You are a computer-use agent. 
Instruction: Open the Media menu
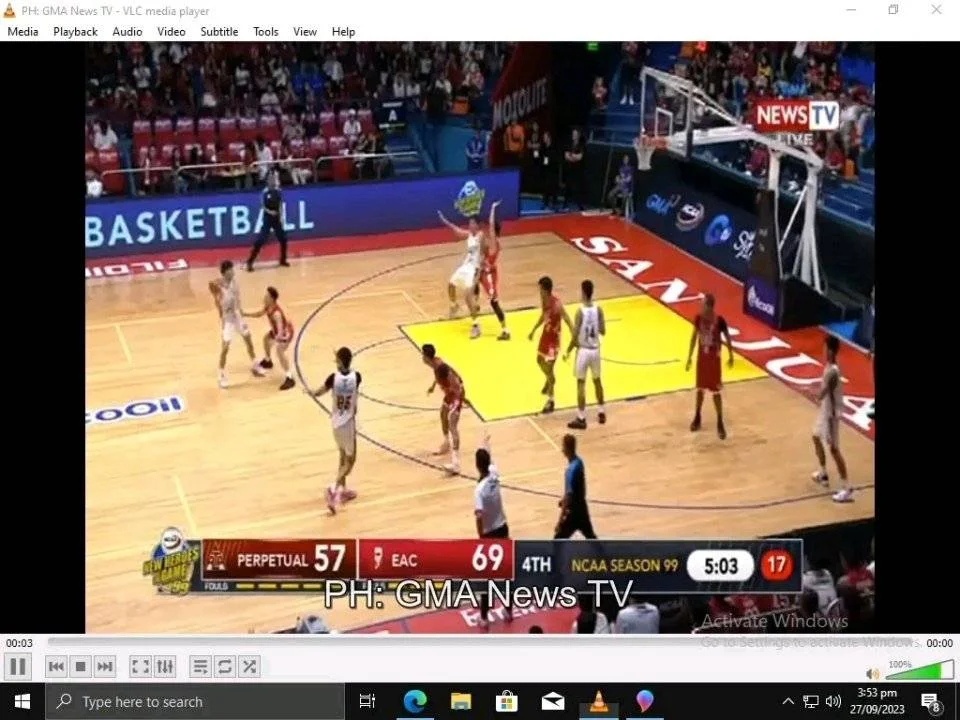pyautogui.click(x=23, y=32)
